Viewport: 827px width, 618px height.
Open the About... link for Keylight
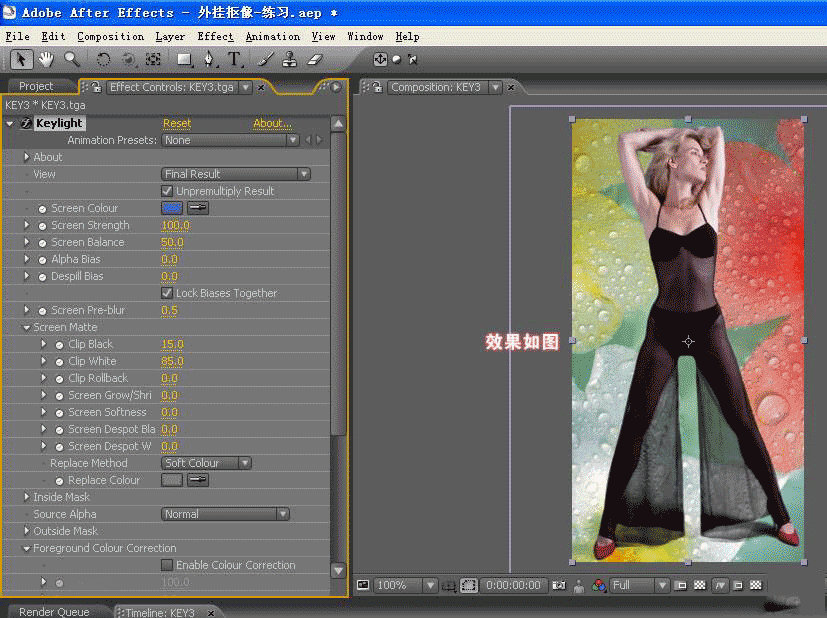pyautogui.click(x=271, y=123)
